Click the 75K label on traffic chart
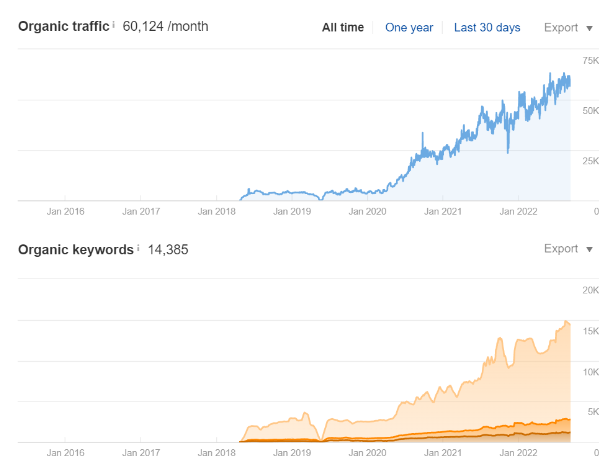 [x=590, y=62]
